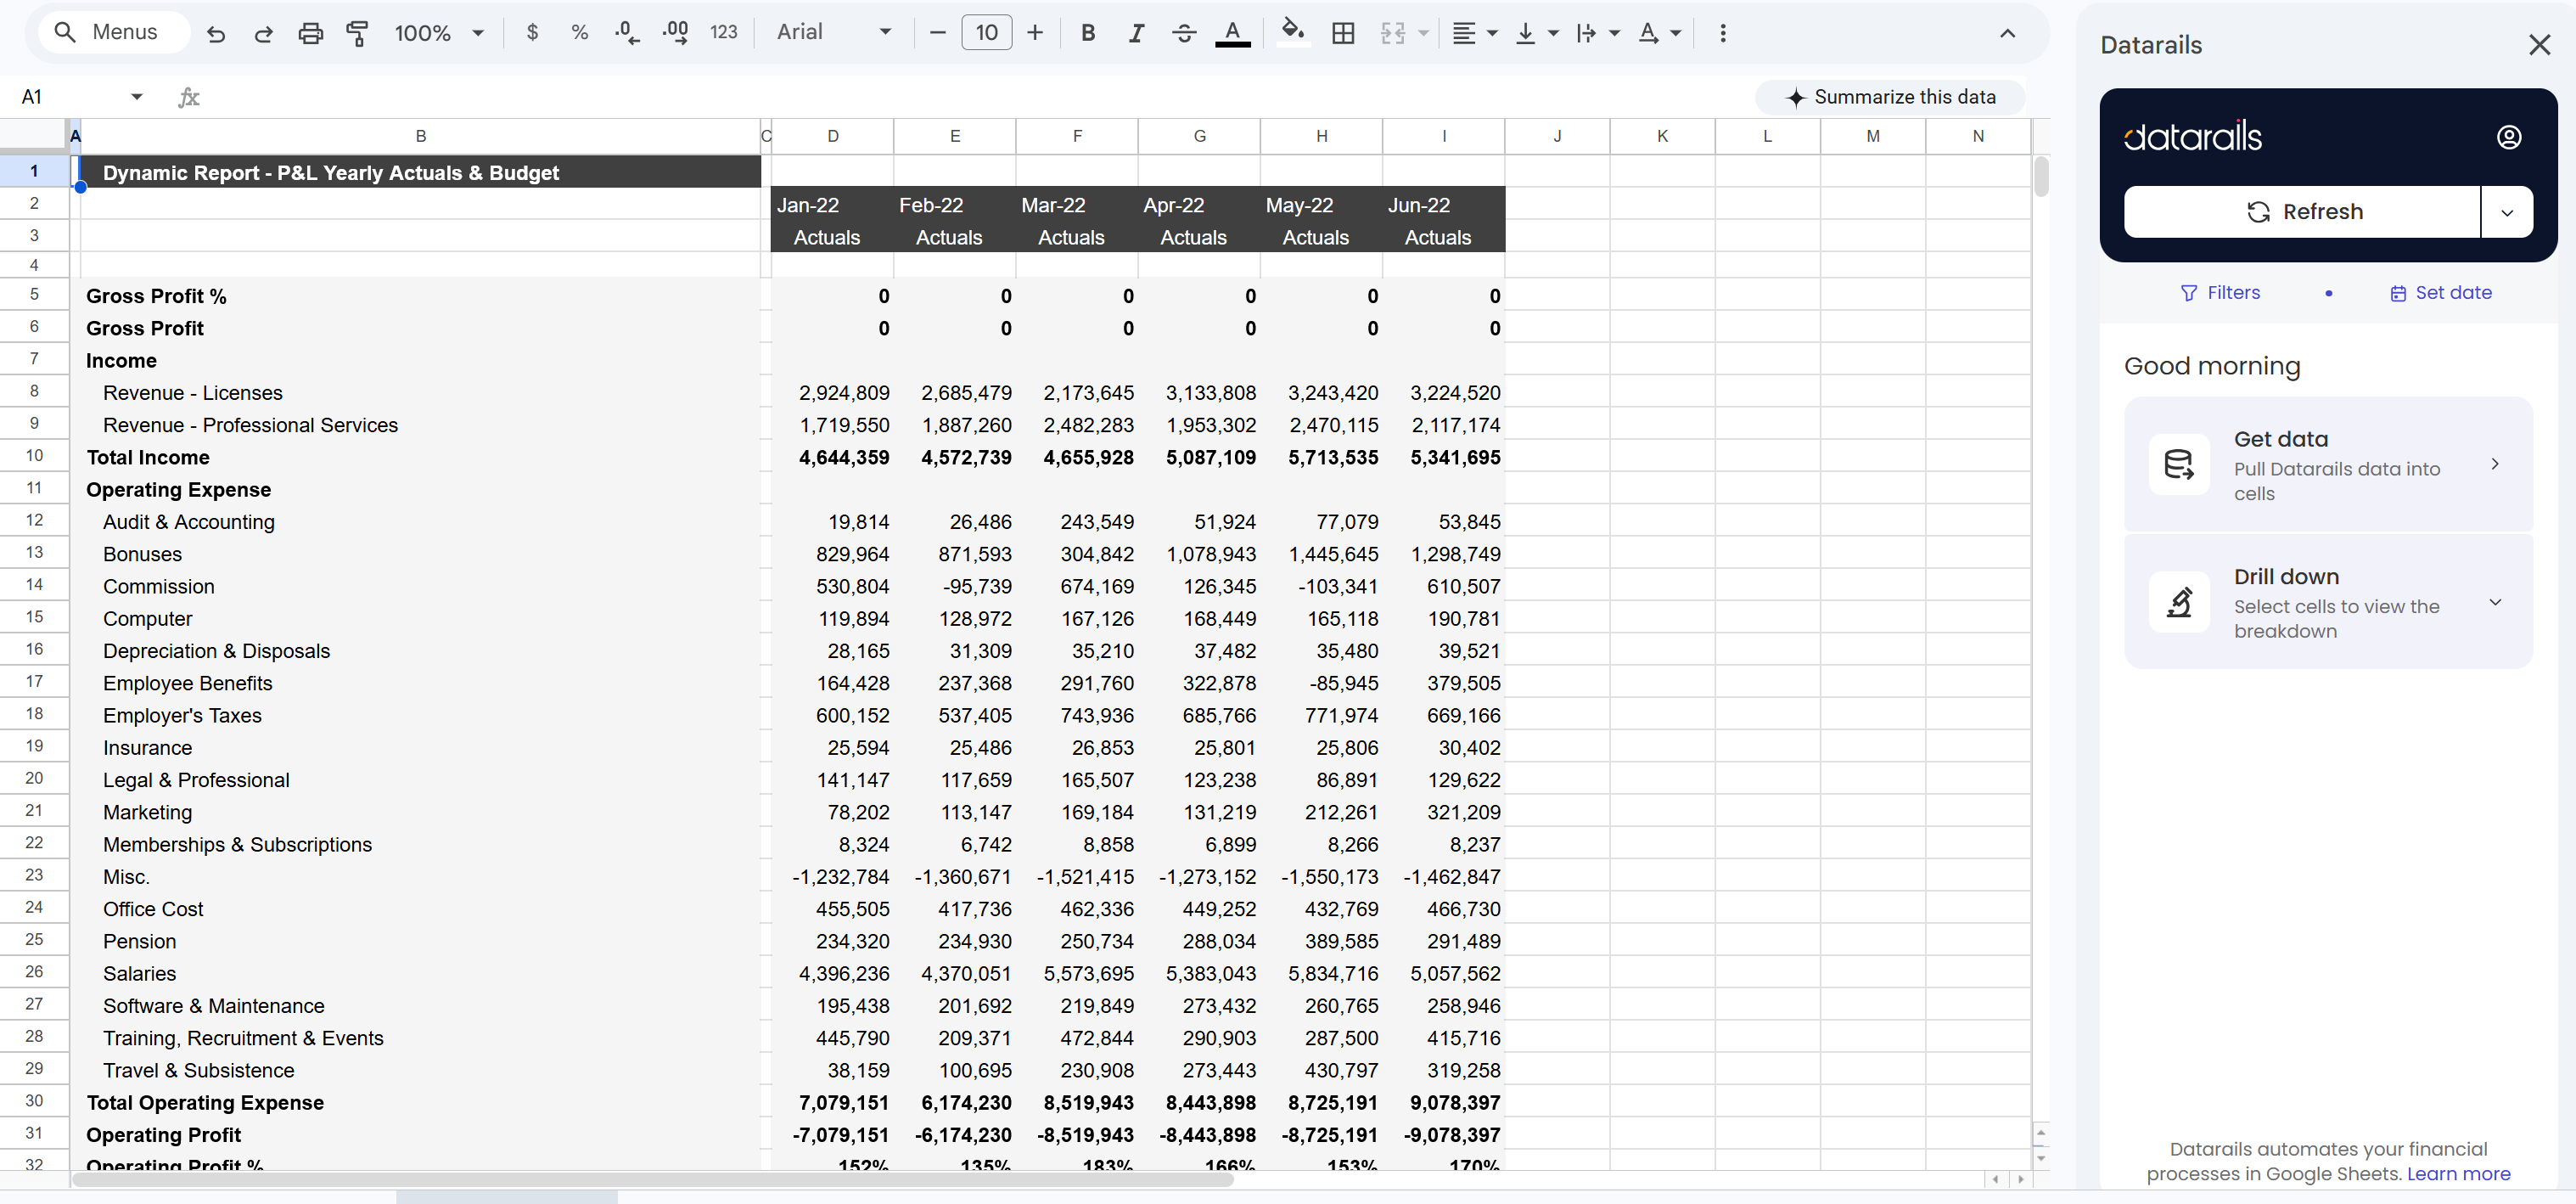Open the three-dot more options menu
This screenshot has width=2576, height=1204.
[x=1722, y=33]
